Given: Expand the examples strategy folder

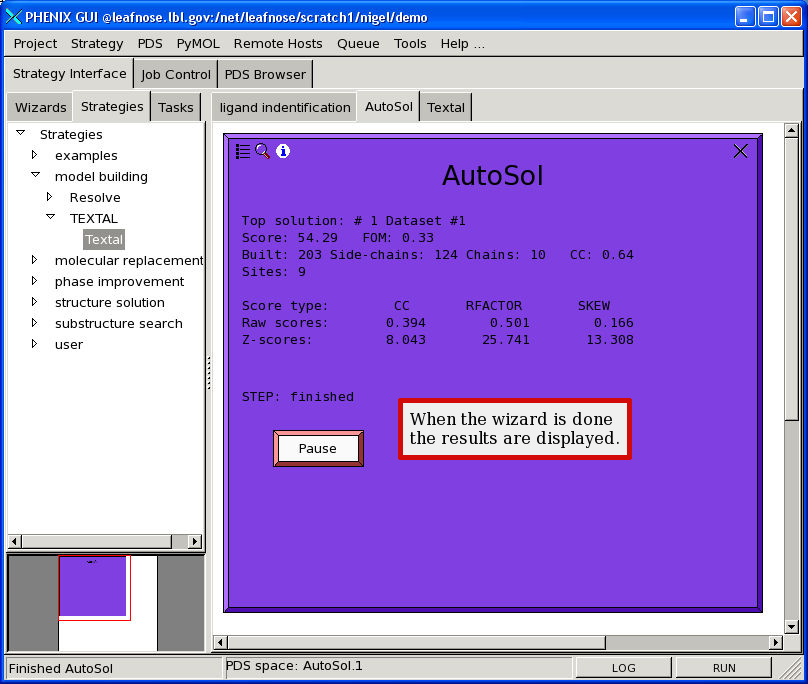Looking at the screenshot, I should (x=34, y=155).
